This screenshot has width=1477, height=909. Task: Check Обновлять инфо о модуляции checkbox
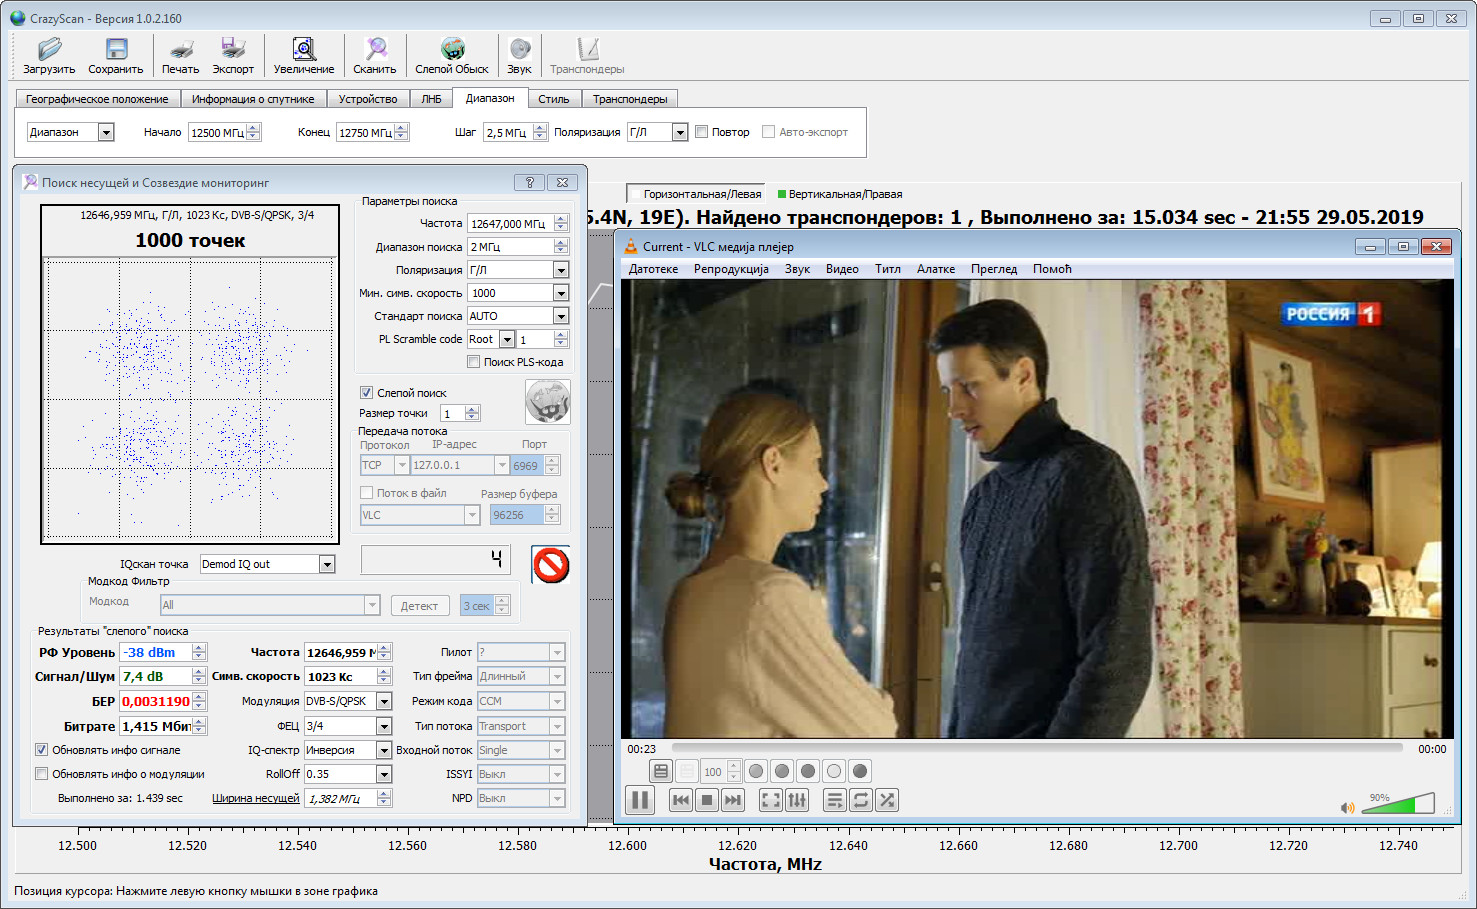(x=42, y=774)
